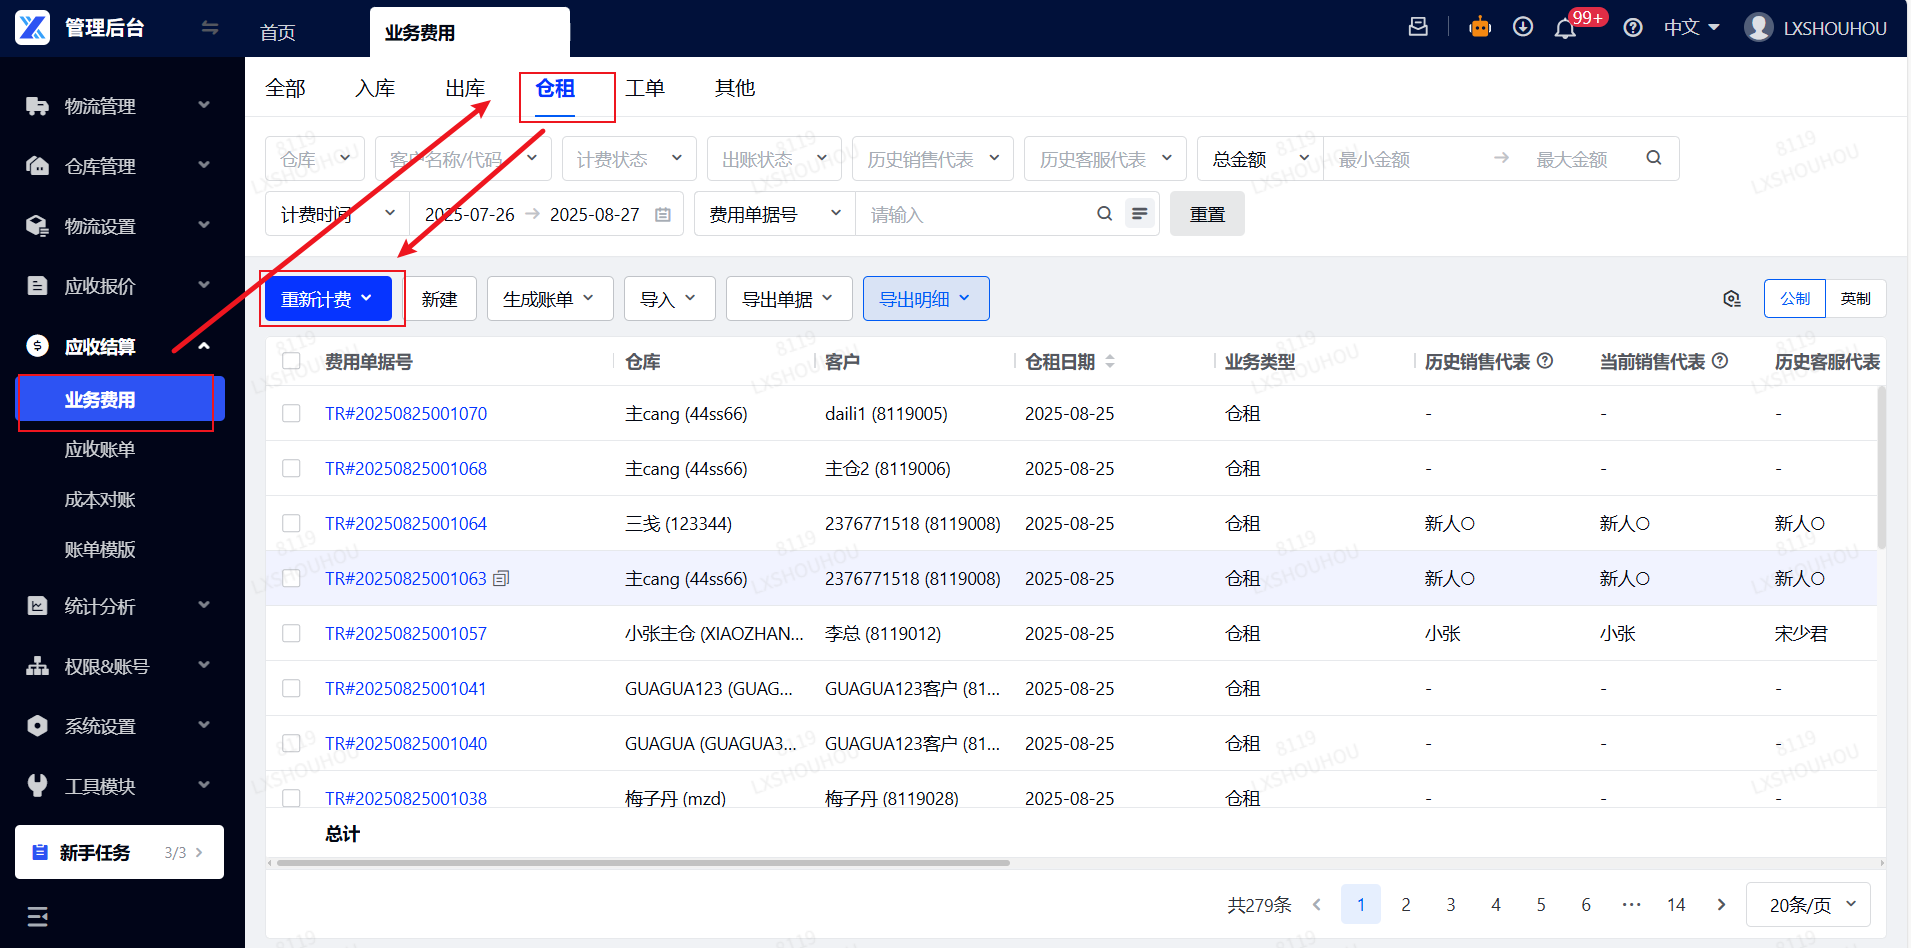Click bottom-left menu collapse icon
The width and height of the screenshot is (1911, 948).
[x=37, y=917]
